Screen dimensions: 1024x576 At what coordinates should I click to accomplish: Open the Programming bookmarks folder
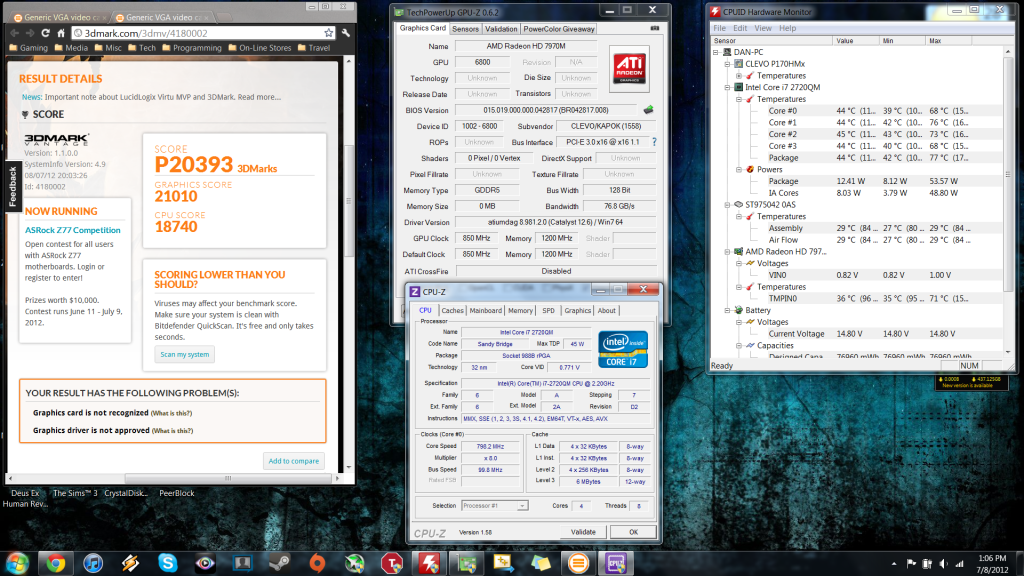tap(192, 48)
